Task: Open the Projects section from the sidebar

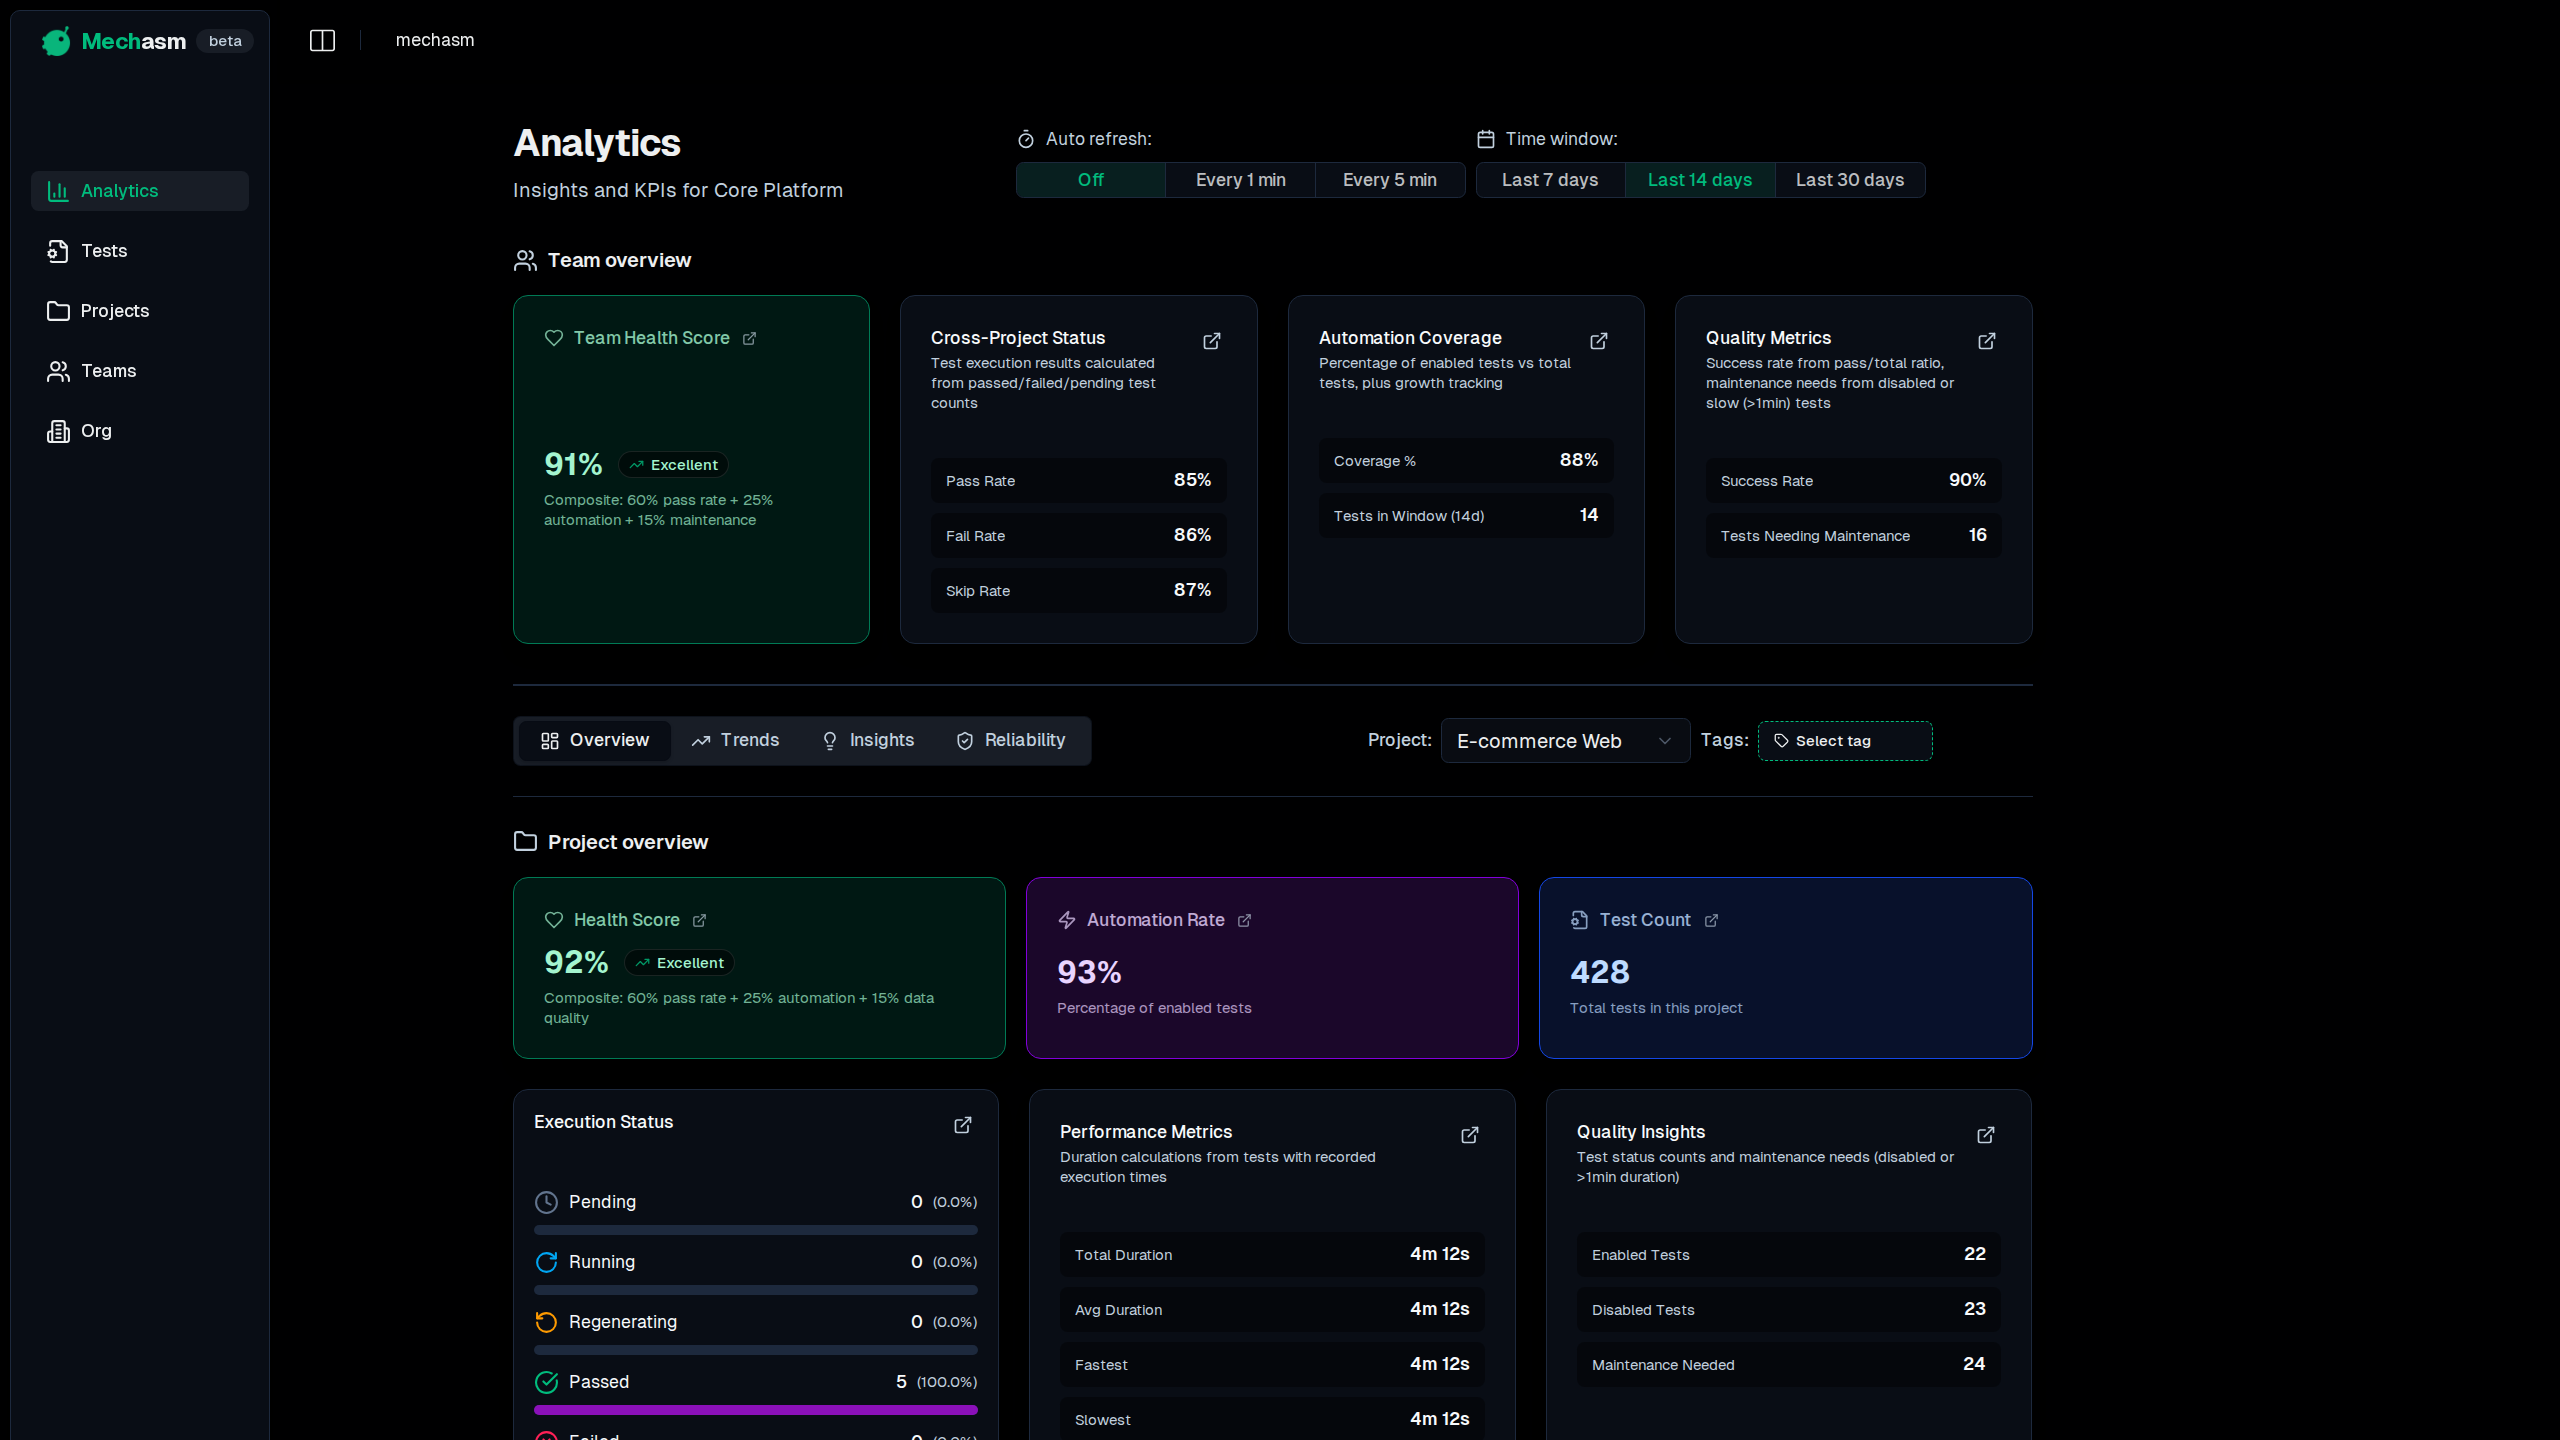Action: point(114,311)
